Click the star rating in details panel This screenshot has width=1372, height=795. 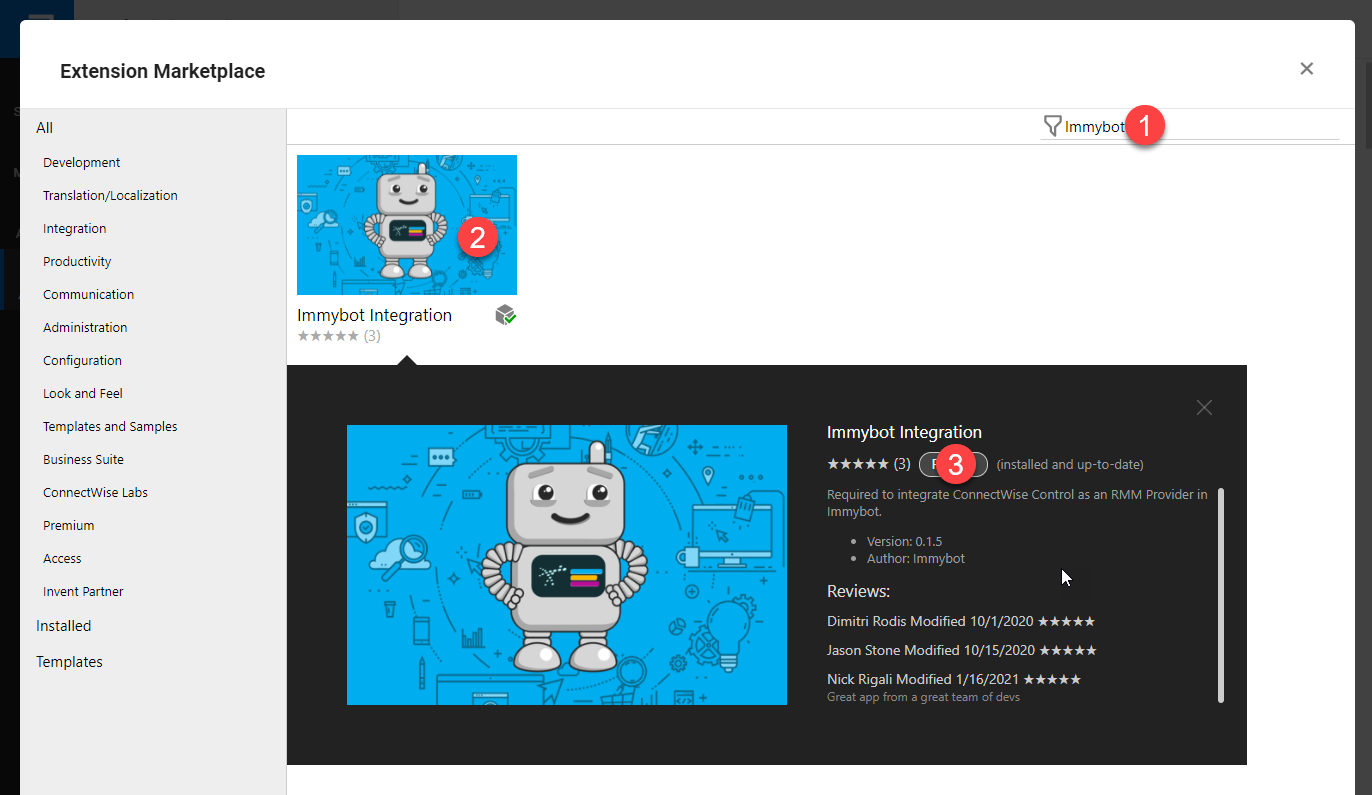point(857,464)
